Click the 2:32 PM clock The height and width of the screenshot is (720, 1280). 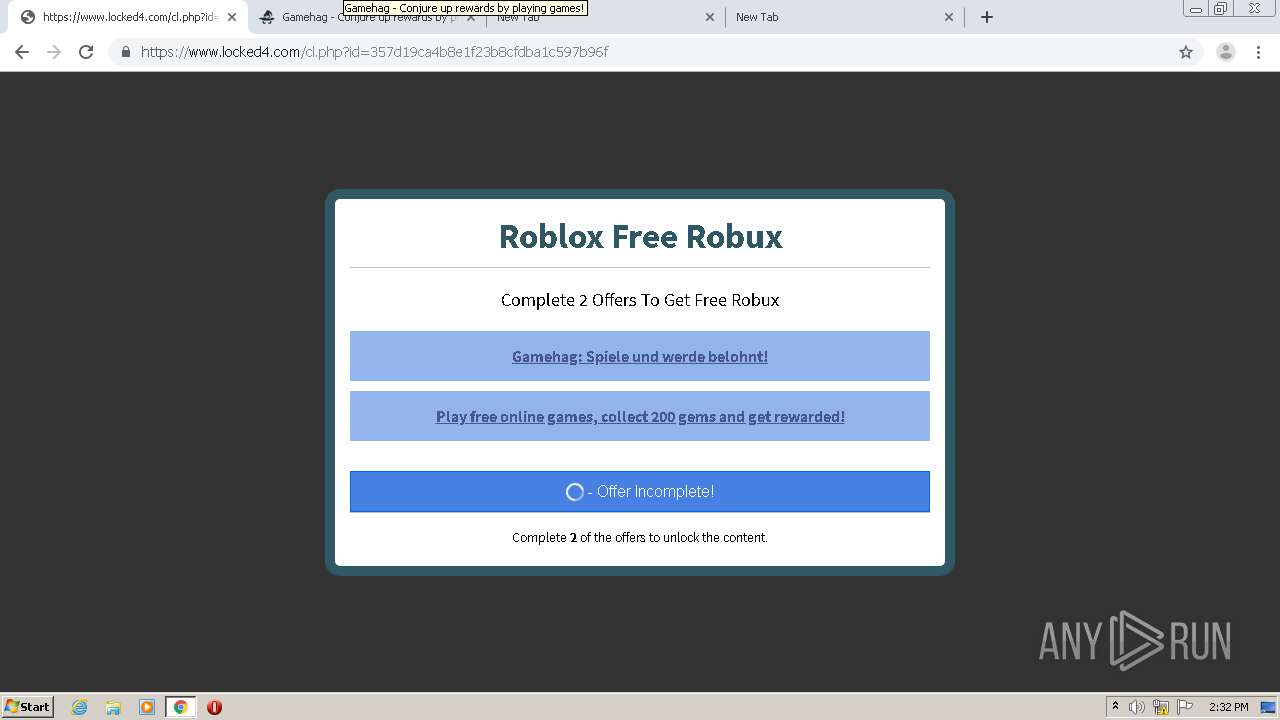point(1228,707)
